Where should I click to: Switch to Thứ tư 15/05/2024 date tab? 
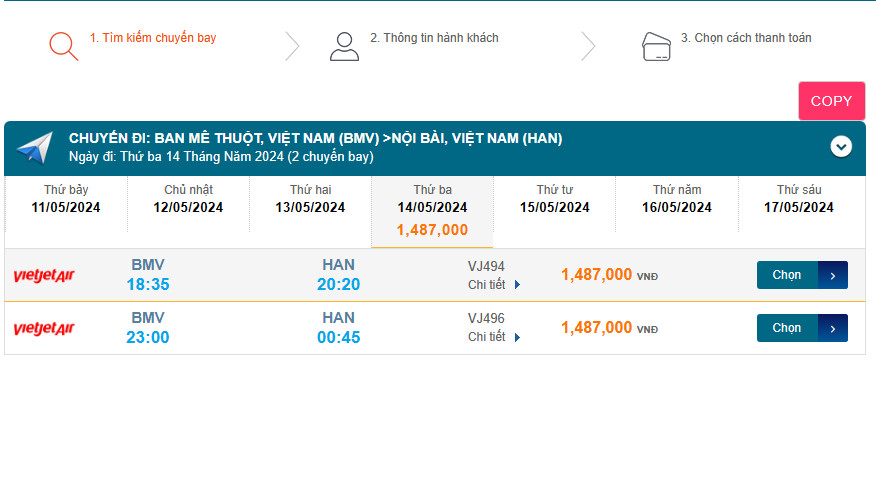(554, 199)
